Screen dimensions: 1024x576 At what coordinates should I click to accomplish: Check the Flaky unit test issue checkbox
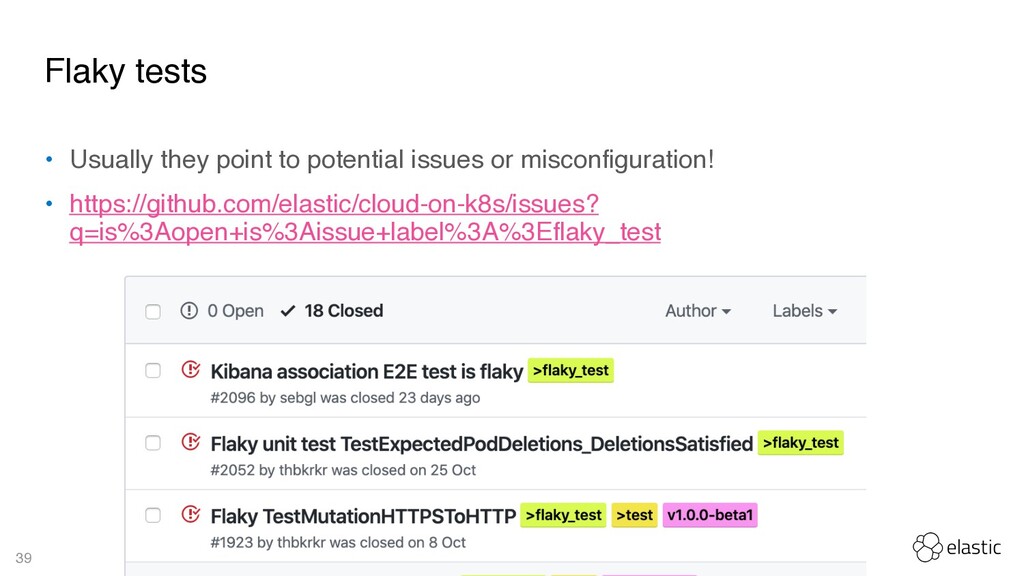pyautogui.click(x=153, y=443)
